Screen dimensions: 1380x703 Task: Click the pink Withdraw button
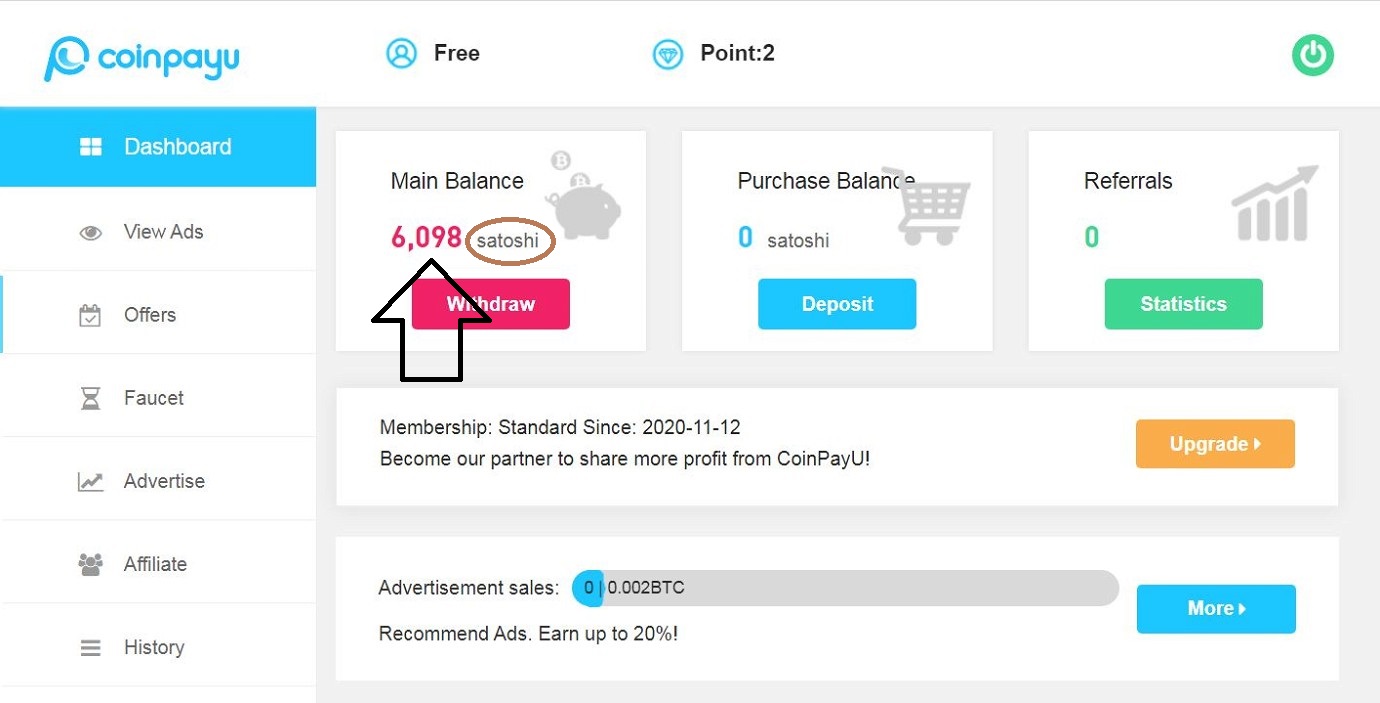point(491,304)
